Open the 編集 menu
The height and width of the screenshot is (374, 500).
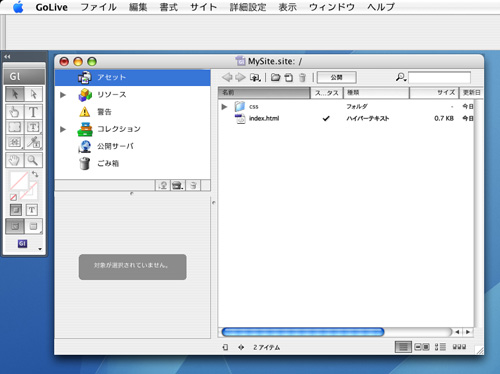click(x=138, y=7)
